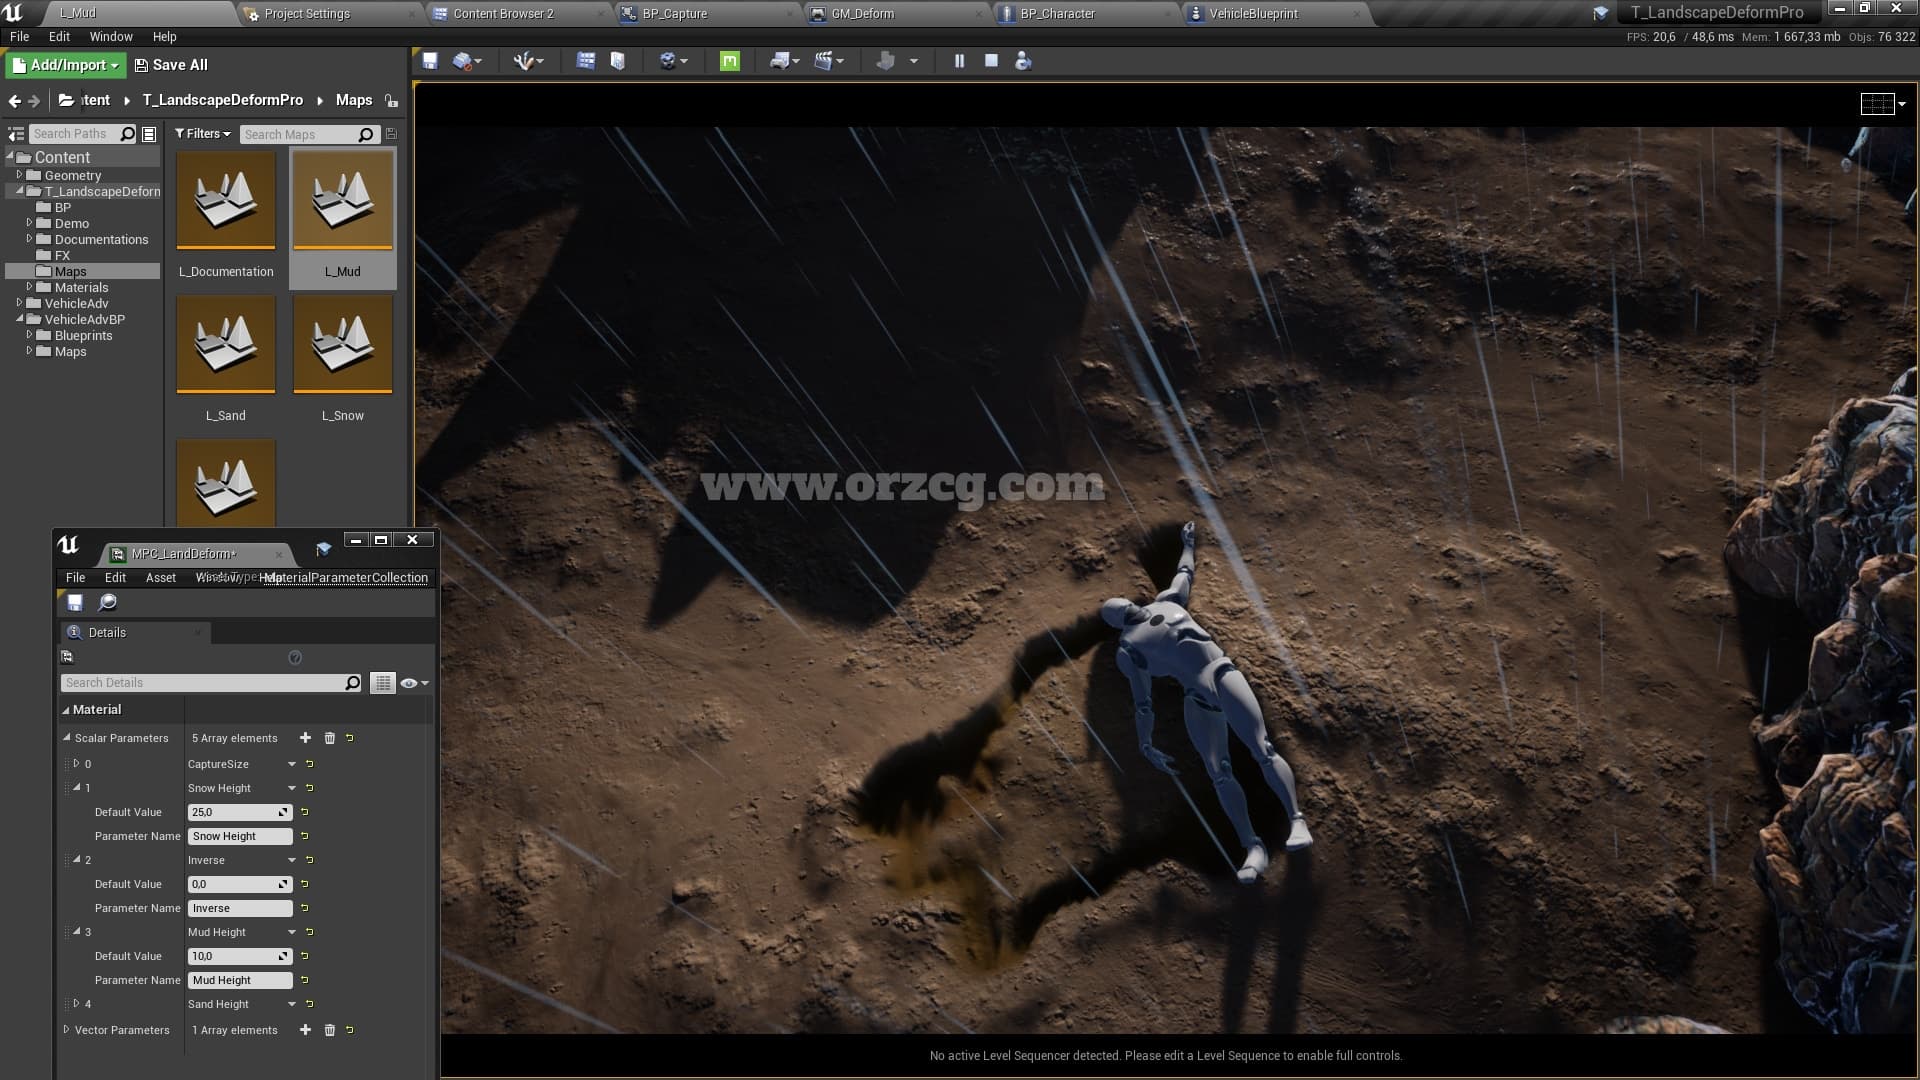Open the main Window menu

coord(111,36)
